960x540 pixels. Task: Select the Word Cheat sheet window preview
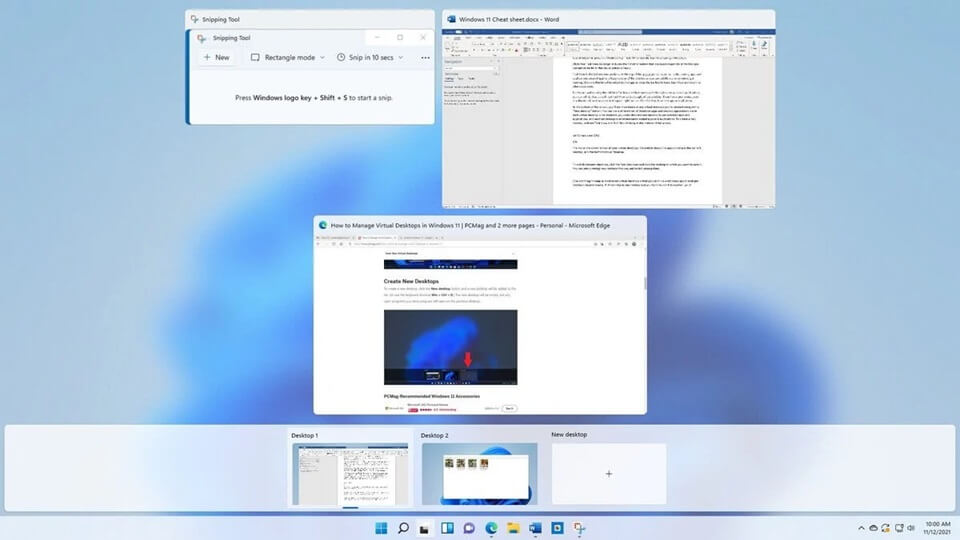pyautogui.click(x=609, y=109)
